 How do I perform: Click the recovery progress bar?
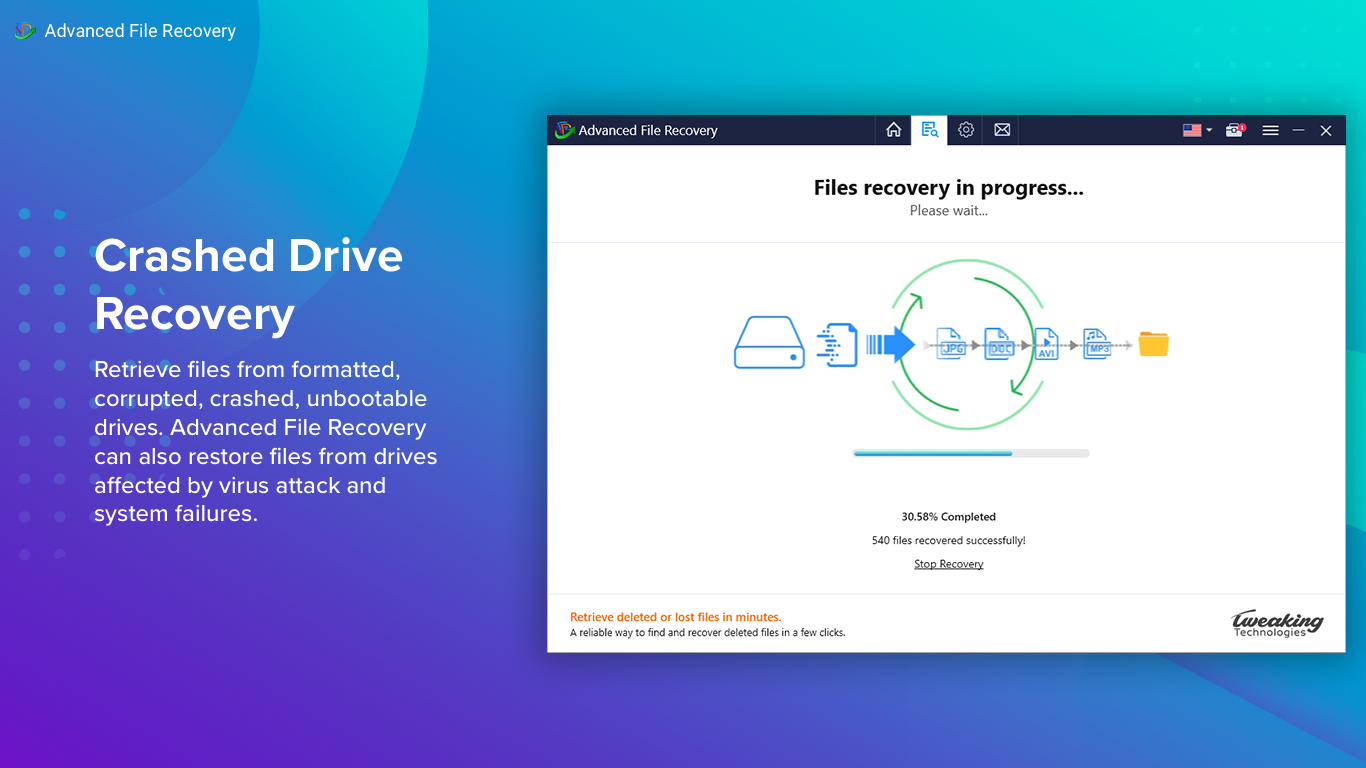pos(970,452)
